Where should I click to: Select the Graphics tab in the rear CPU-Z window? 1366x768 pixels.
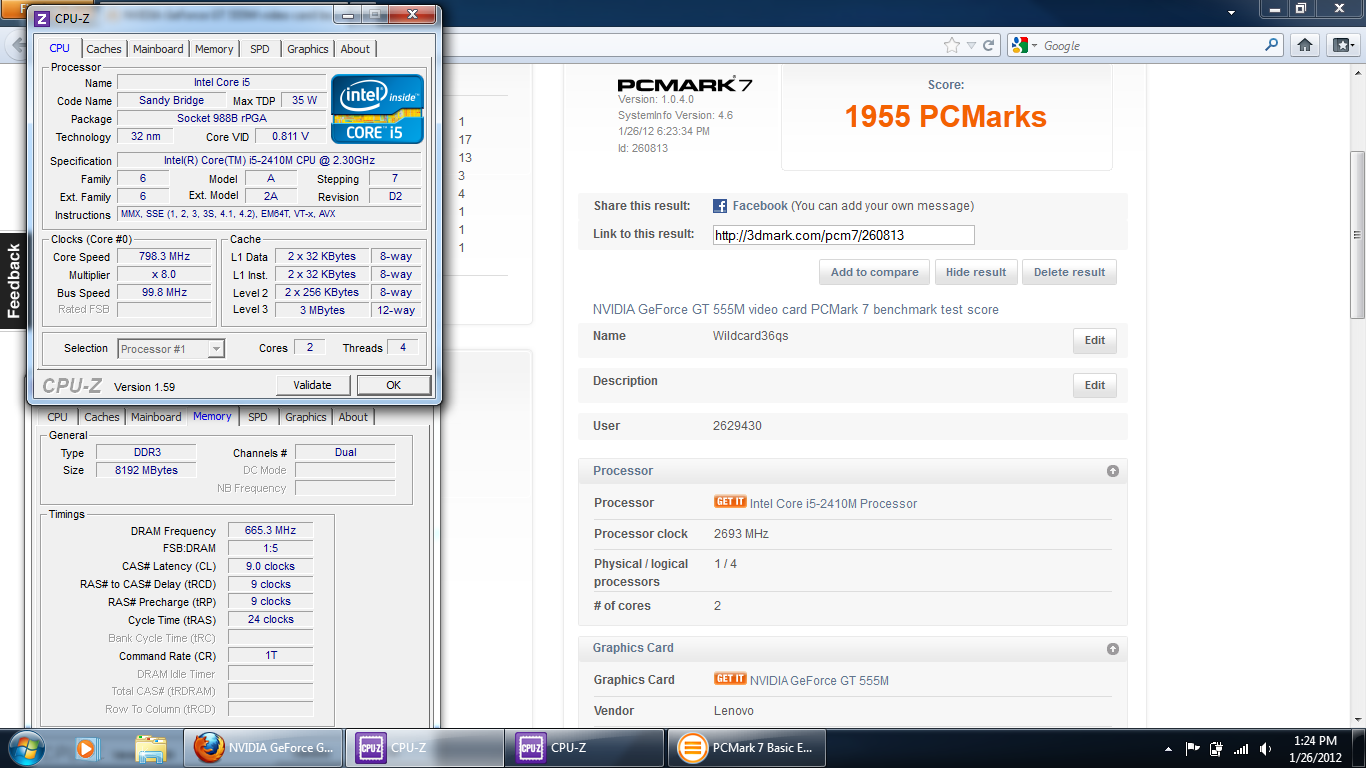tap(306, 418)
